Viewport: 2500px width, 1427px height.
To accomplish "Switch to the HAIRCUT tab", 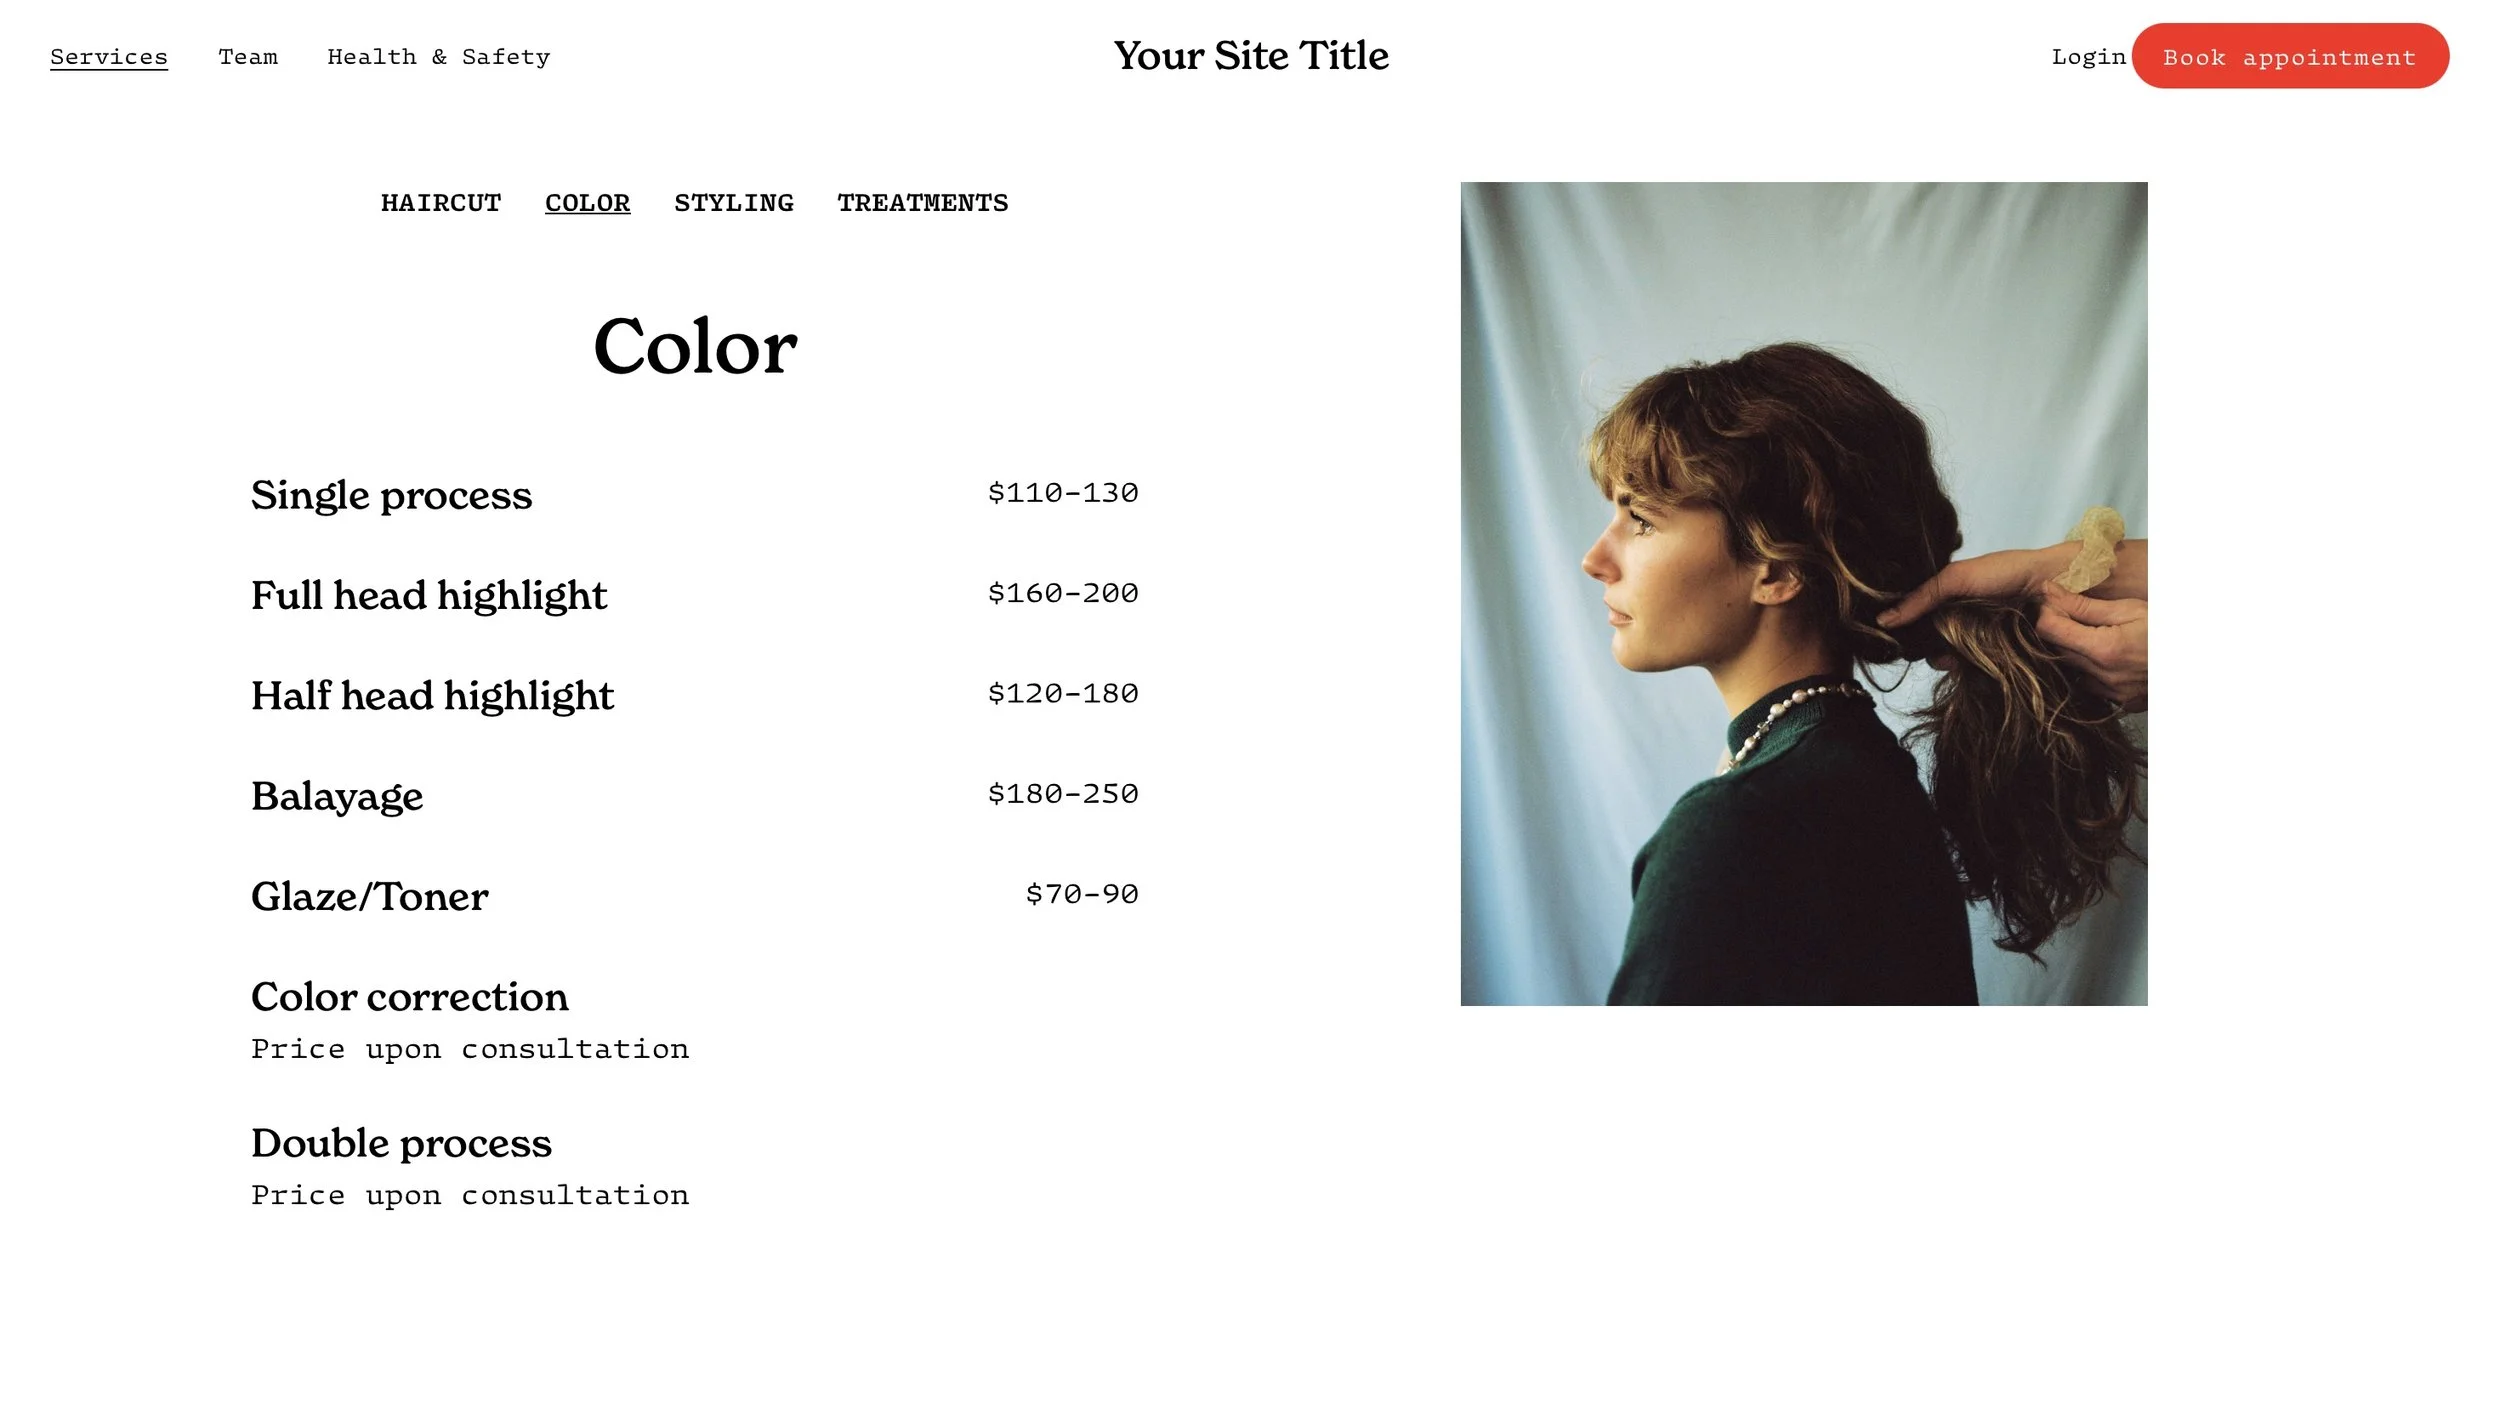I will click(x=441, y=203).
